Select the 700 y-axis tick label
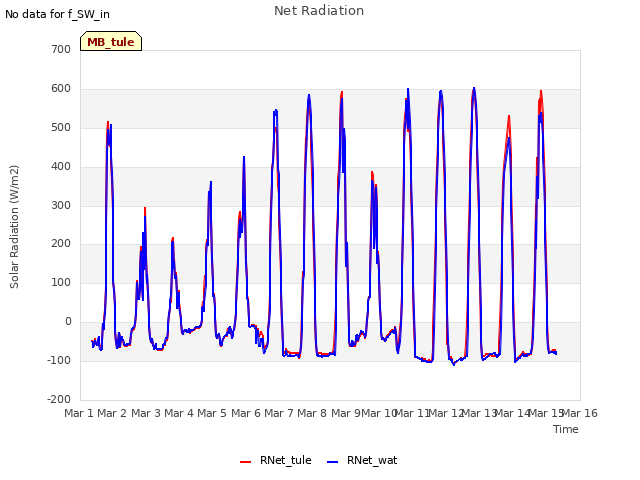Screen dimensions: 640x480 (x=61, y=49)
